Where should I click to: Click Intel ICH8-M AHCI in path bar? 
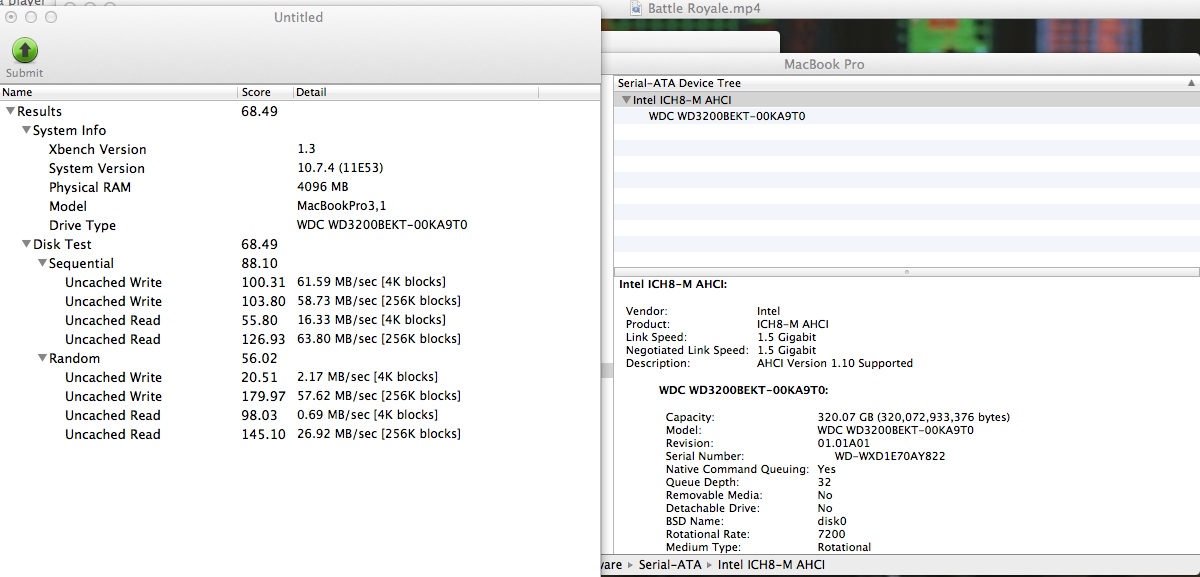coord(772,566)
